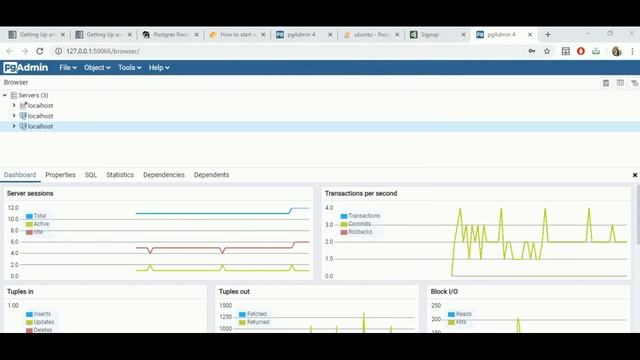Open the saved passwords key icon
The height and width of the screenshot is (360, 640).
tap(531, 51)
